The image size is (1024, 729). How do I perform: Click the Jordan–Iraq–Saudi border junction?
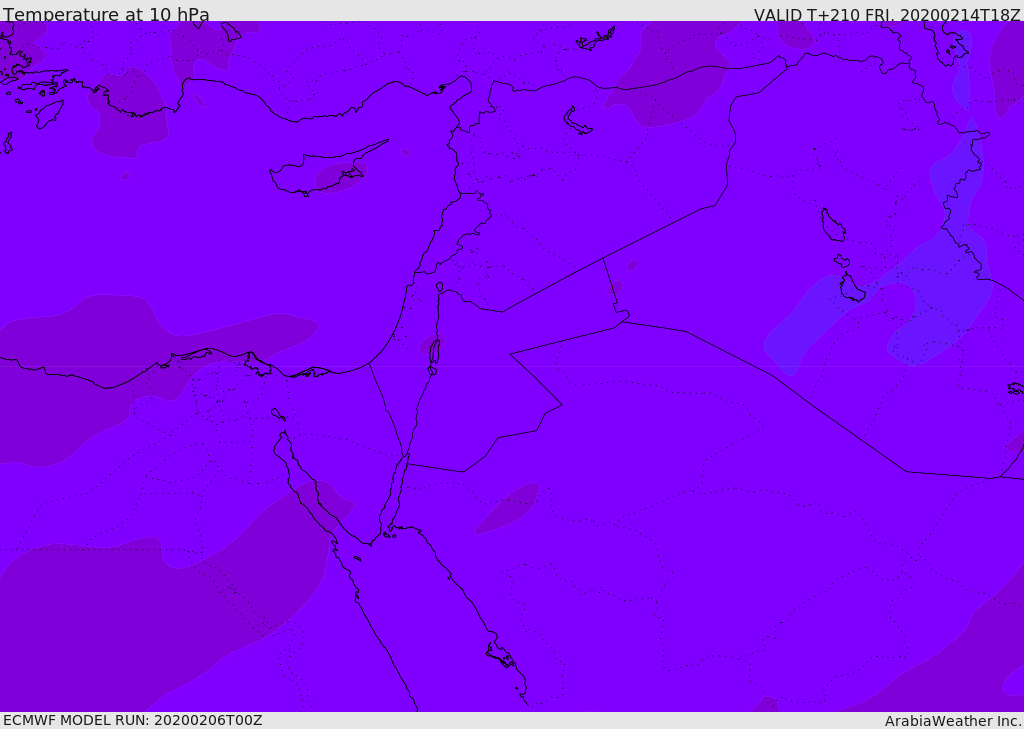coord(622,322)
